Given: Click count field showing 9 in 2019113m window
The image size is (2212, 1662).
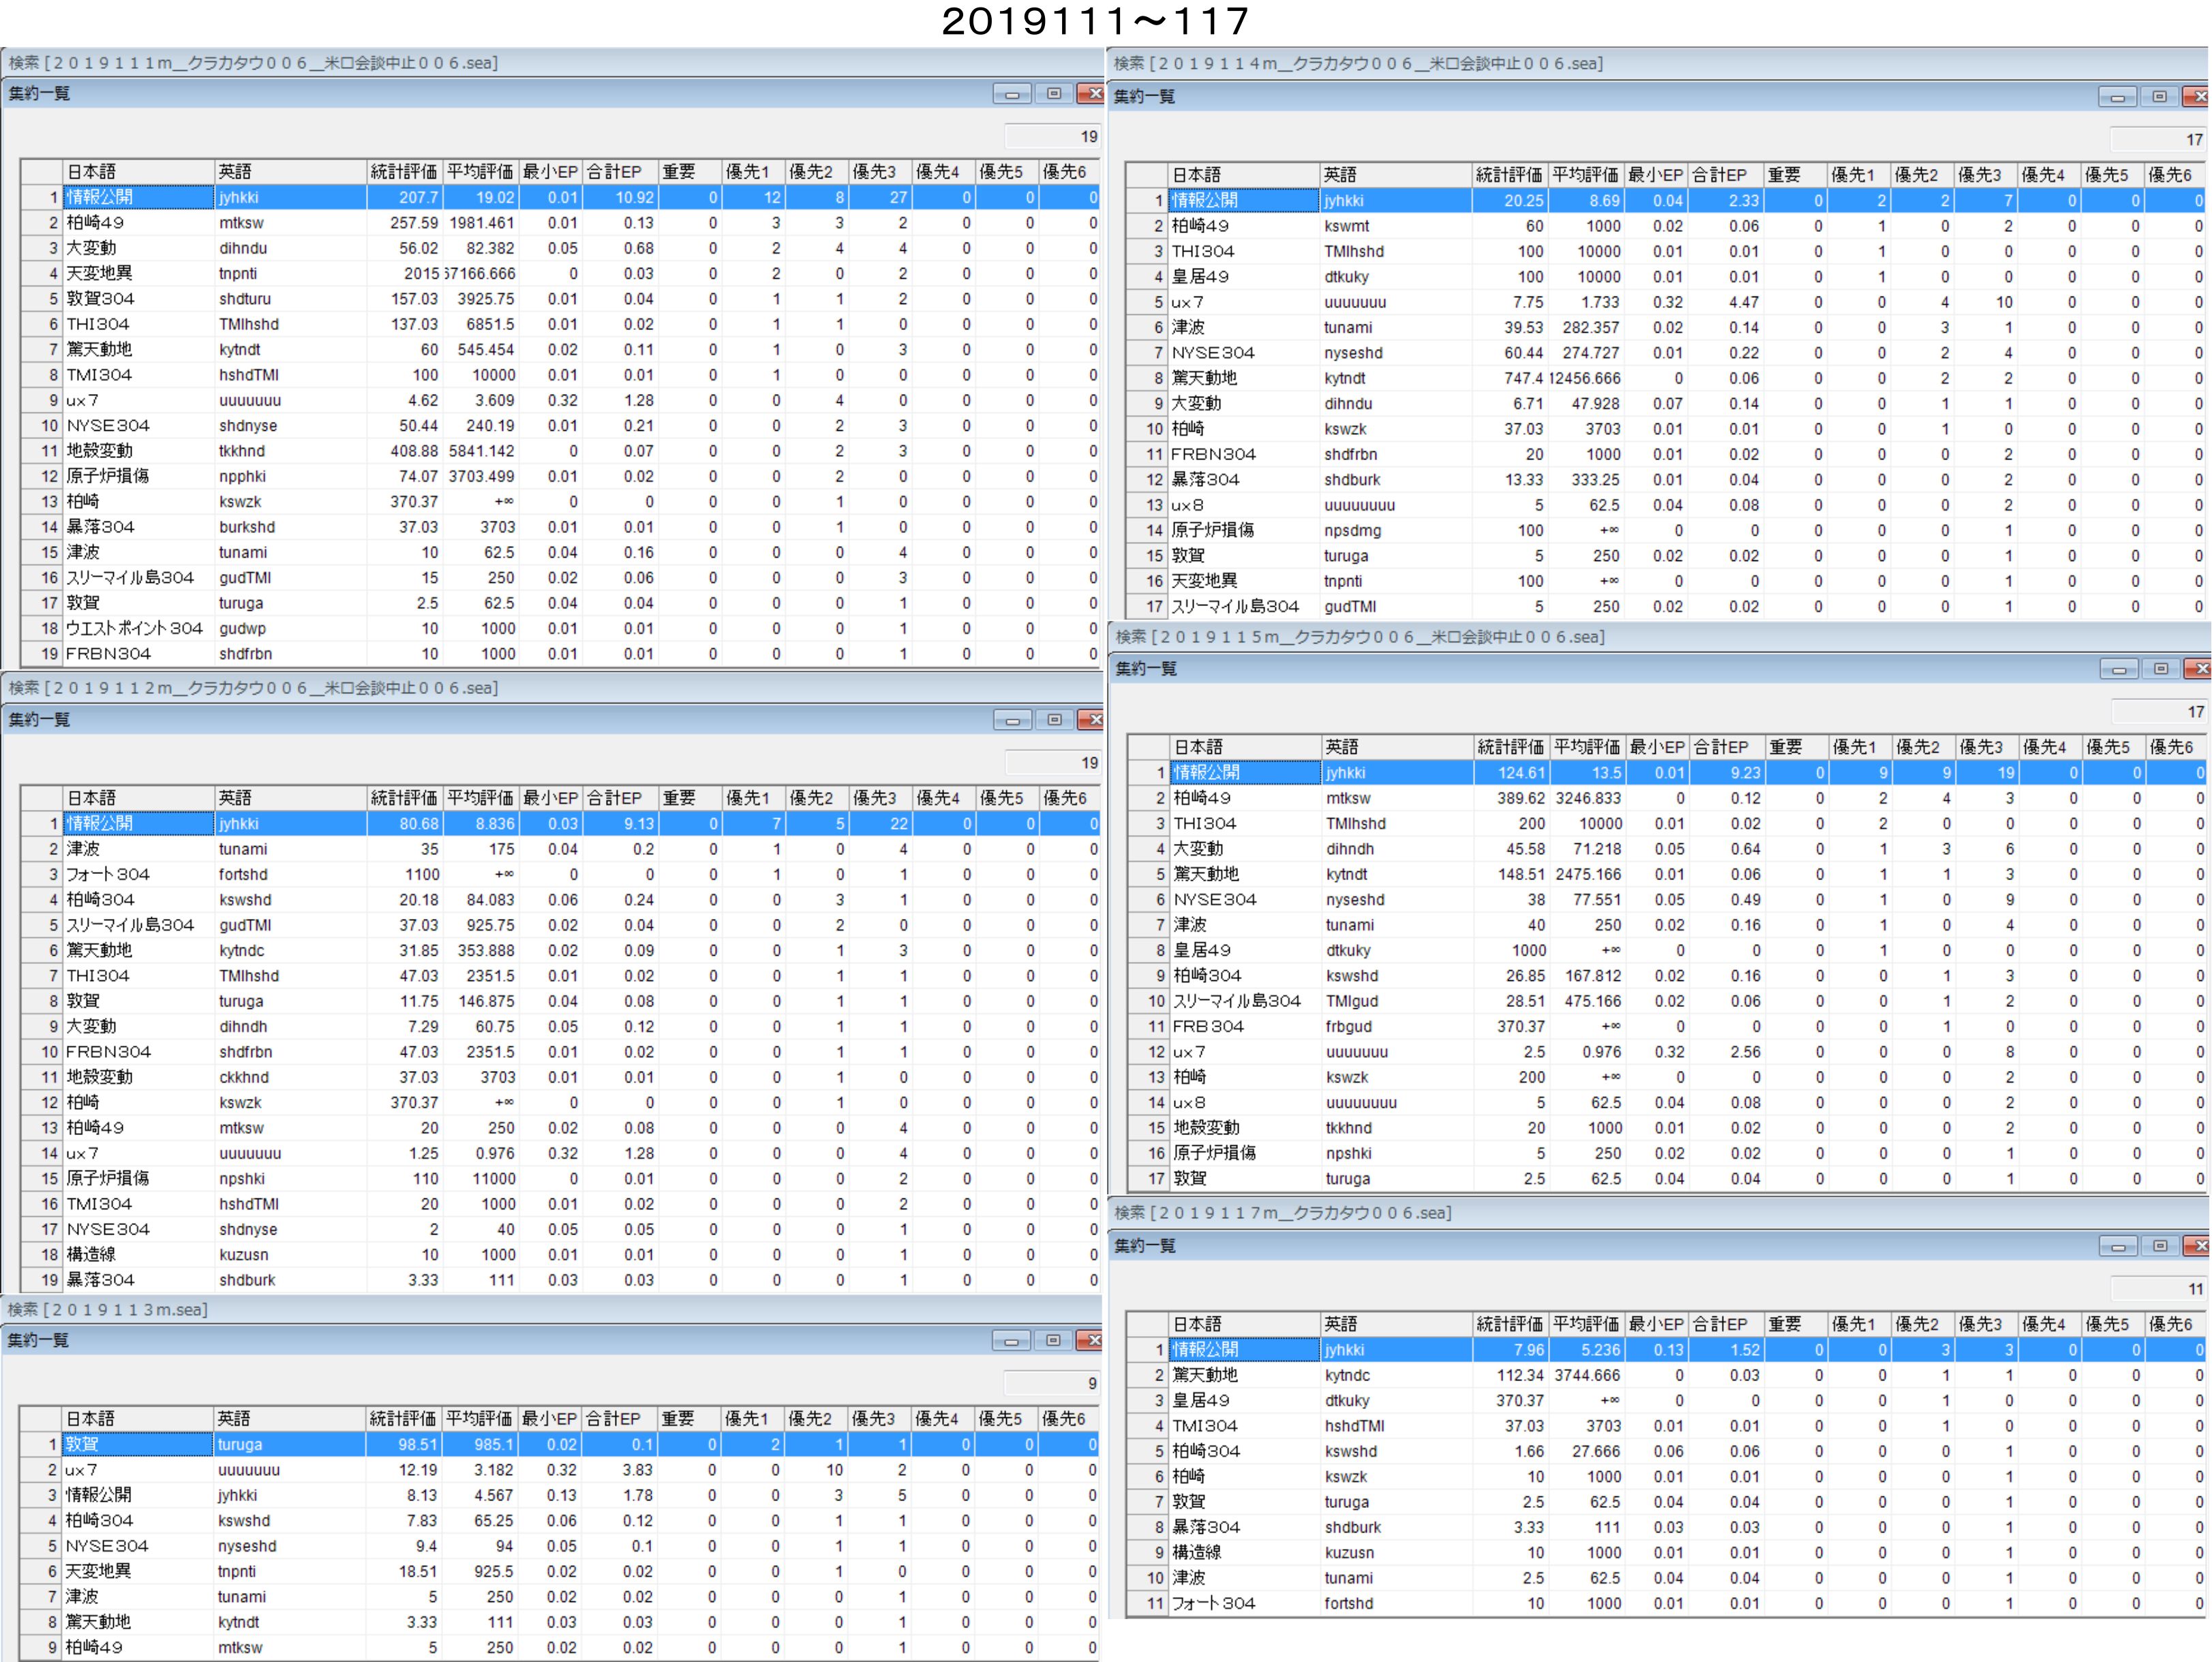Looking at the screenshot, I should 1052,1384.
